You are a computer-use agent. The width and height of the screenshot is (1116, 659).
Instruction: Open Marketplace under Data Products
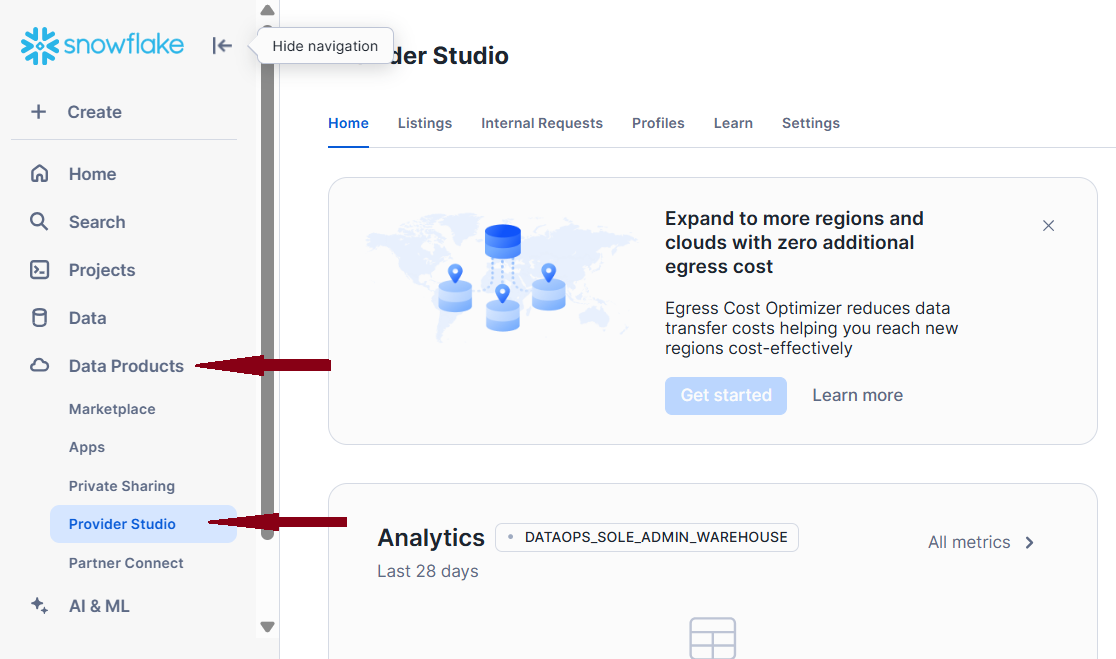pyautogui.click(x=112, y=409)
